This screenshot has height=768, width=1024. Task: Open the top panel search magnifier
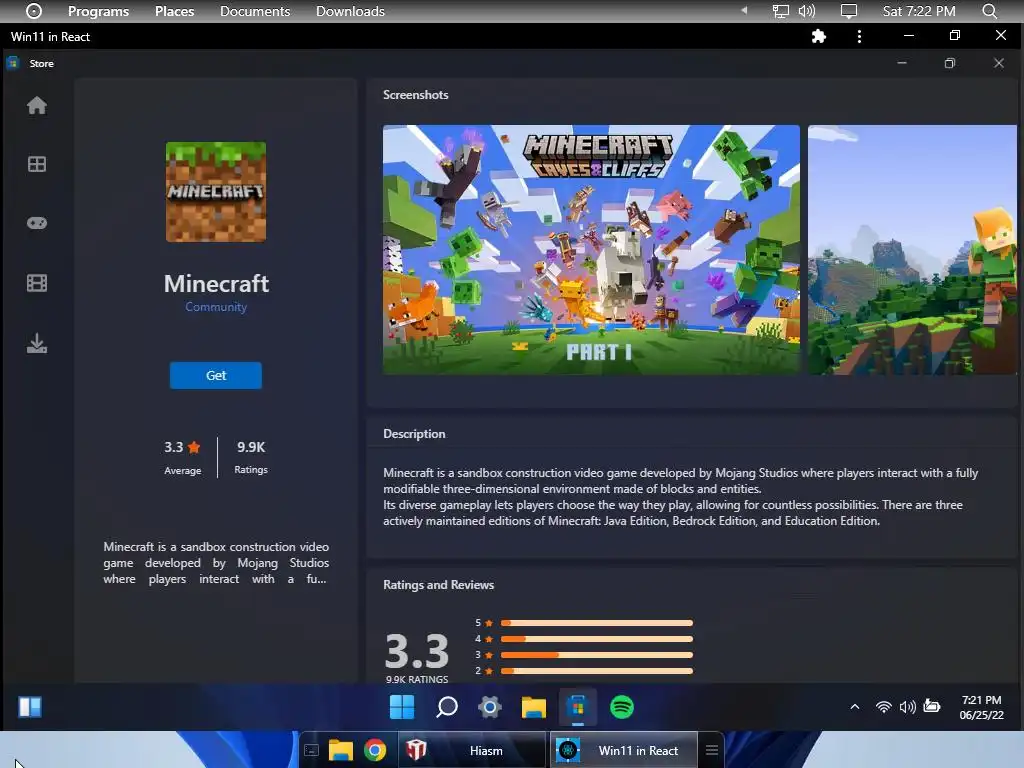989,11
